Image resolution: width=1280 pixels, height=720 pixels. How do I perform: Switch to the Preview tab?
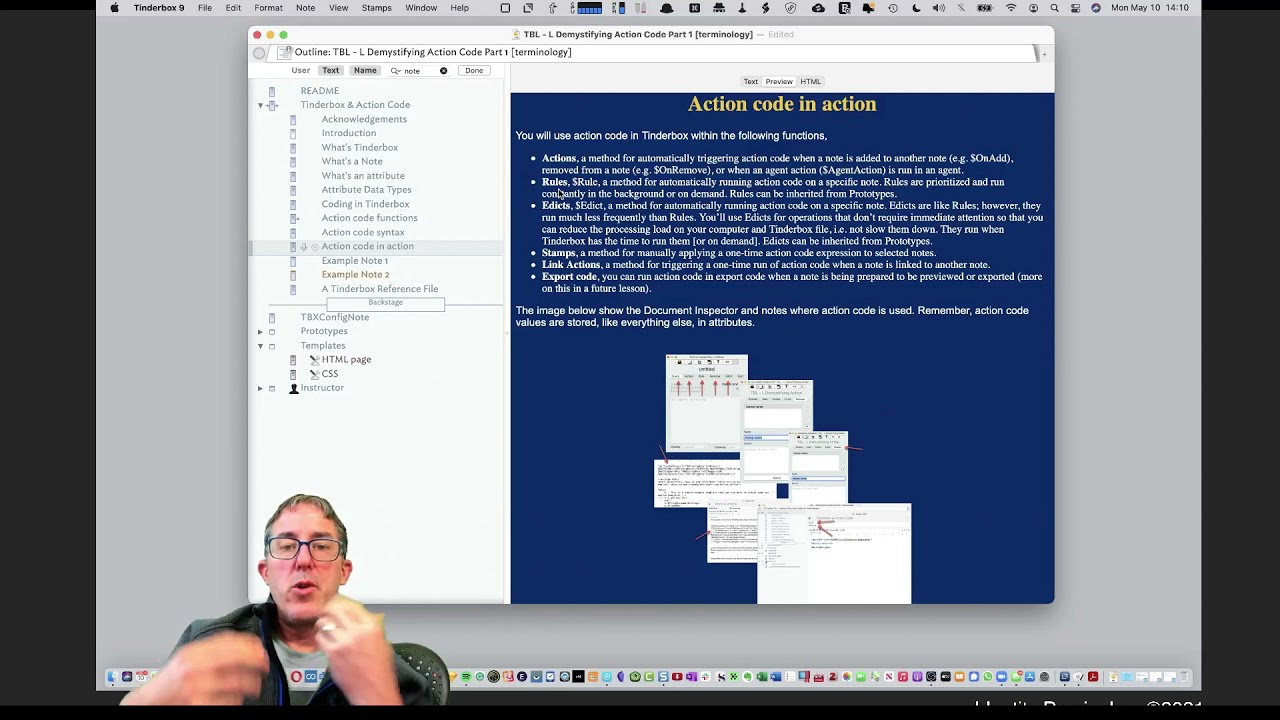click(779, 82)
